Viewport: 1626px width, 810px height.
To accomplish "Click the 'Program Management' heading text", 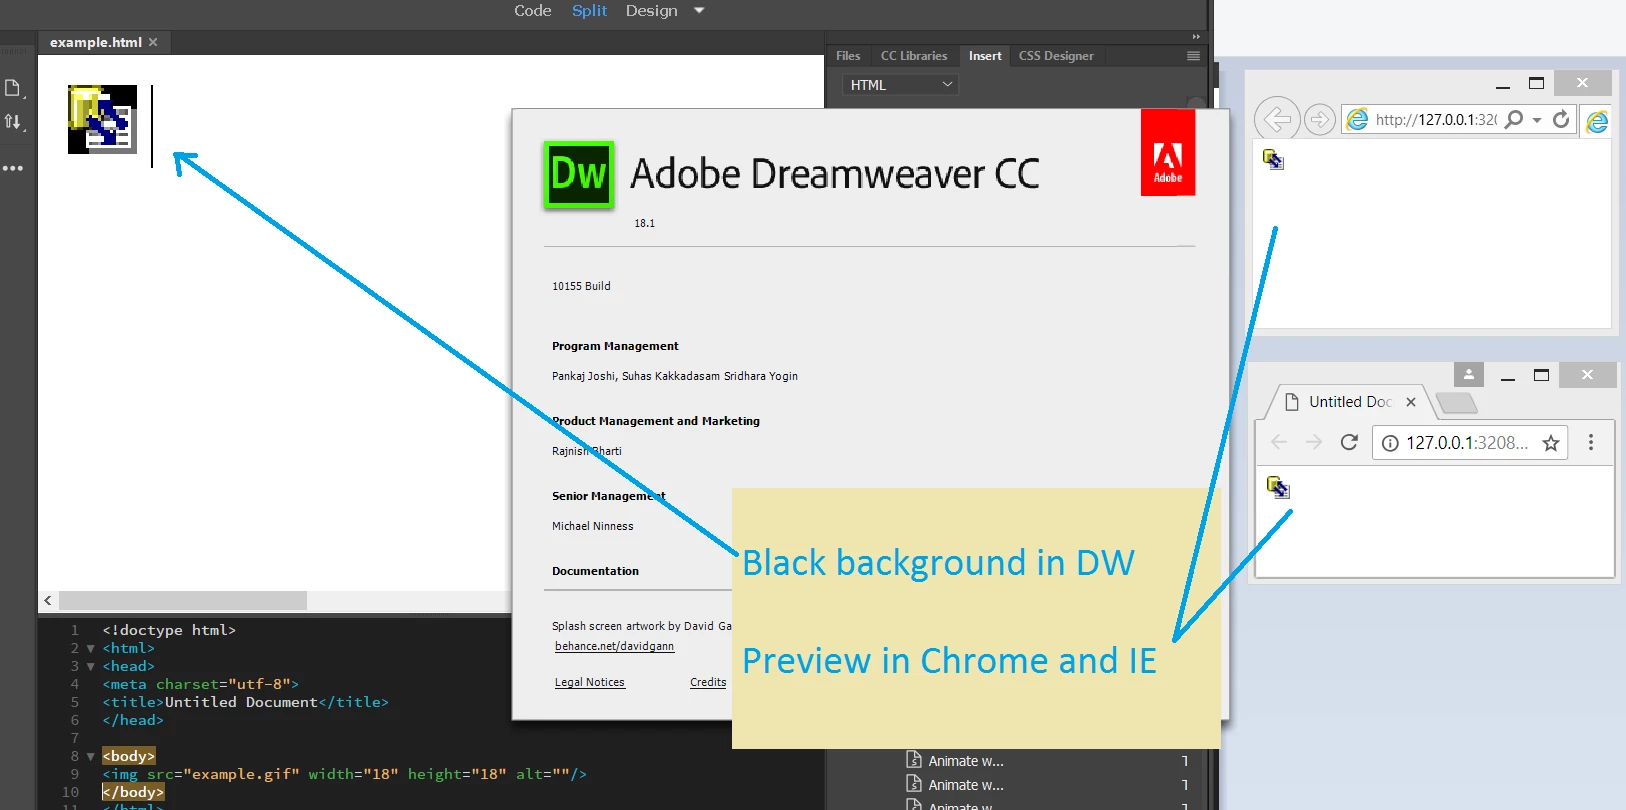I will 615,346.
